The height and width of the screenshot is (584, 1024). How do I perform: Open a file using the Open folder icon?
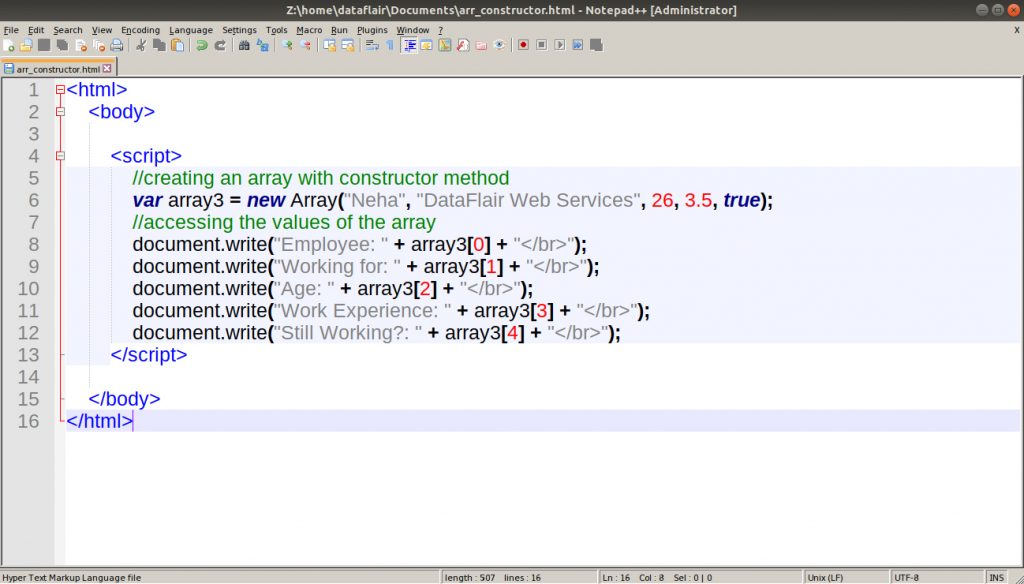pos(26,45)
